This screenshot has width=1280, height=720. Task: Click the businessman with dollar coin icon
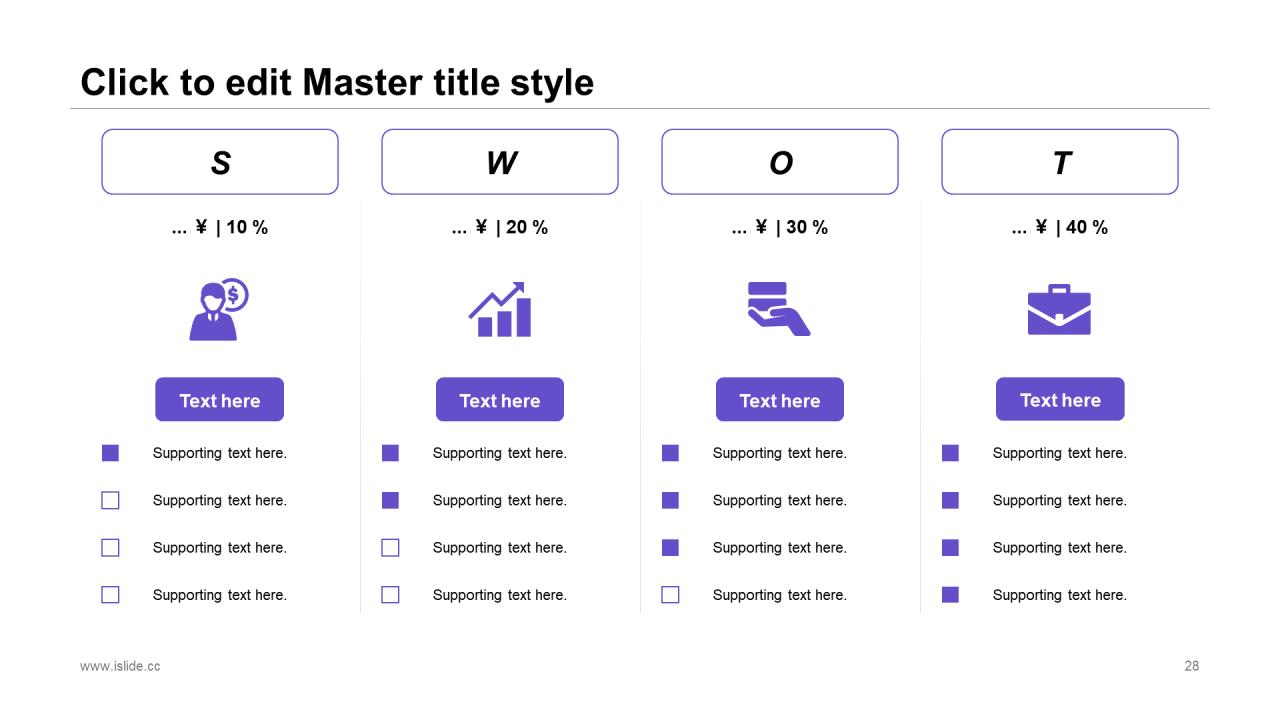point(219,309)
